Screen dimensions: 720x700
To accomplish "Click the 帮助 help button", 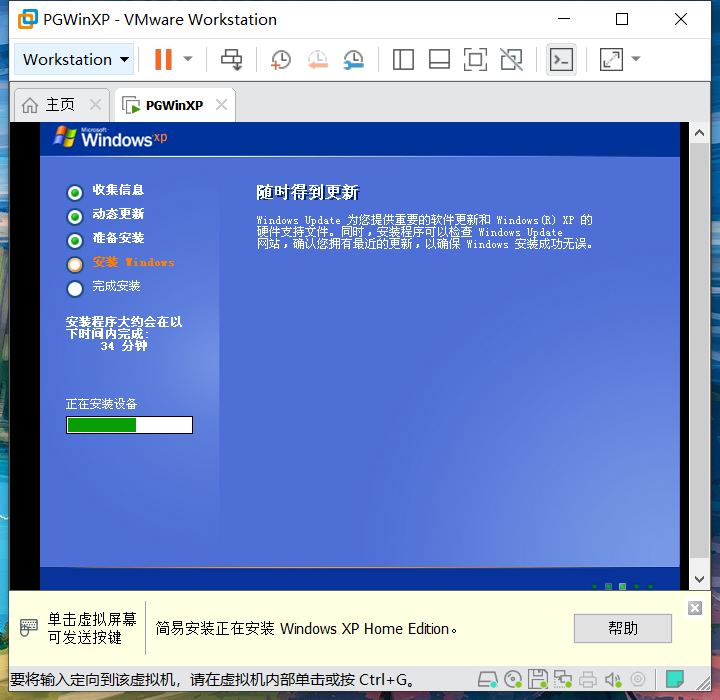I will tap(623, 628).
